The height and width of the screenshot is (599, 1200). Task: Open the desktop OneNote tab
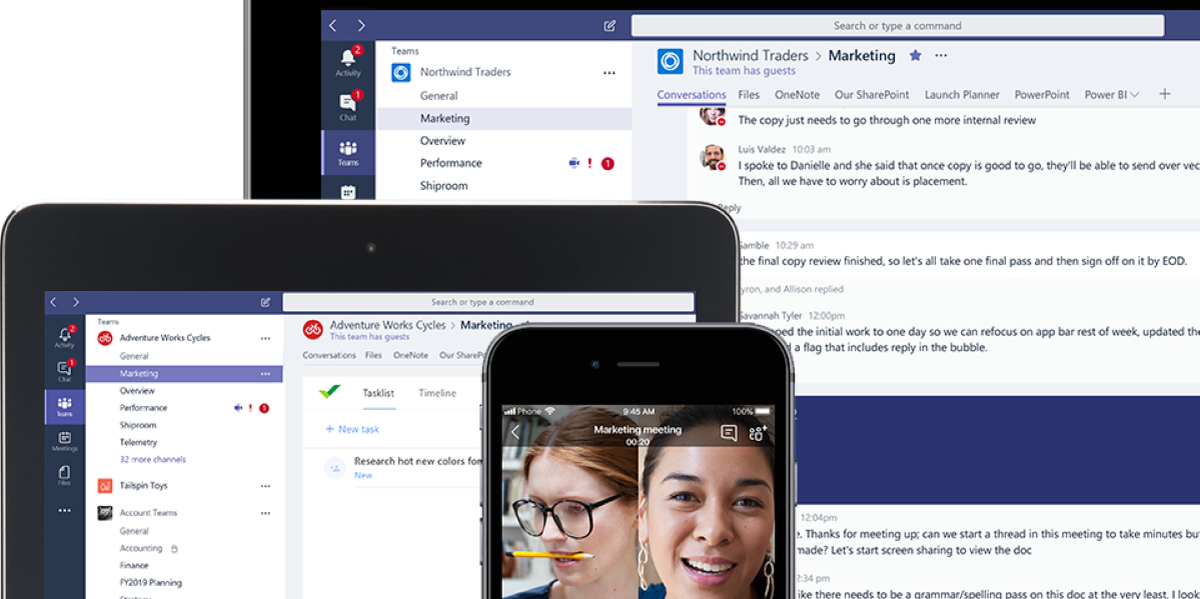point(797,95)
